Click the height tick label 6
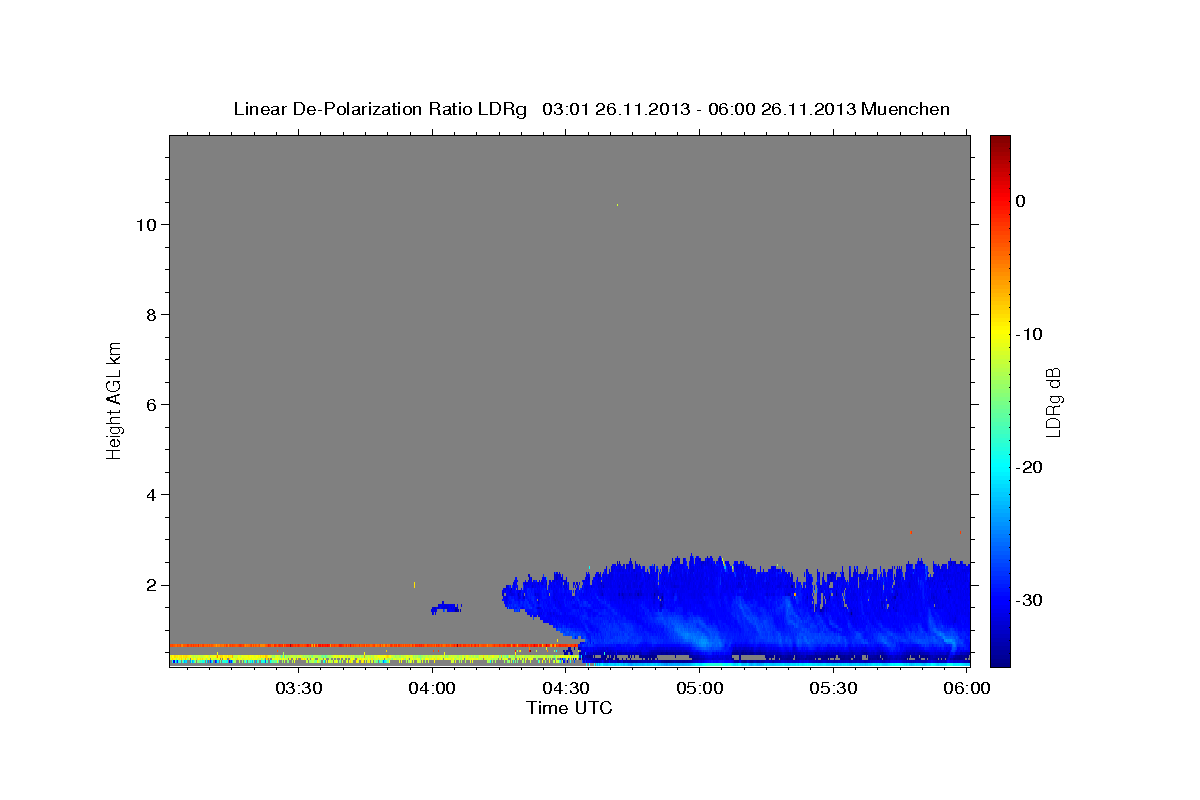This screenshot has width=1200, height=800. point(149,405)
